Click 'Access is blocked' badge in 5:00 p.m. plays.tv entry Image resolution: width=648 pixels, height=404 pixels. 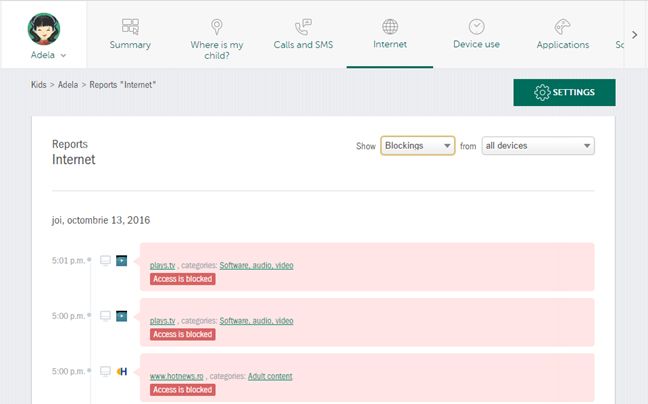[183, 334]
